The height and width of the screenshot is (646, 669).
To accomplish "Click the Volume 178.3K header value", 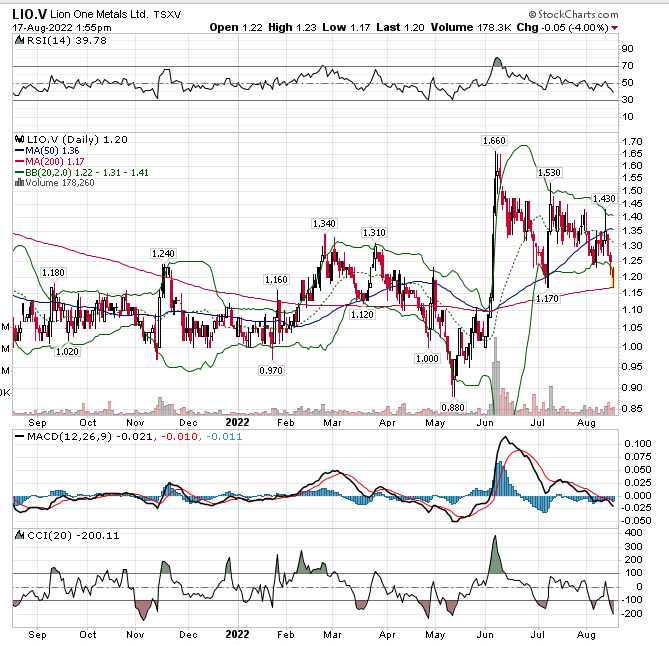I will (471, 28).
